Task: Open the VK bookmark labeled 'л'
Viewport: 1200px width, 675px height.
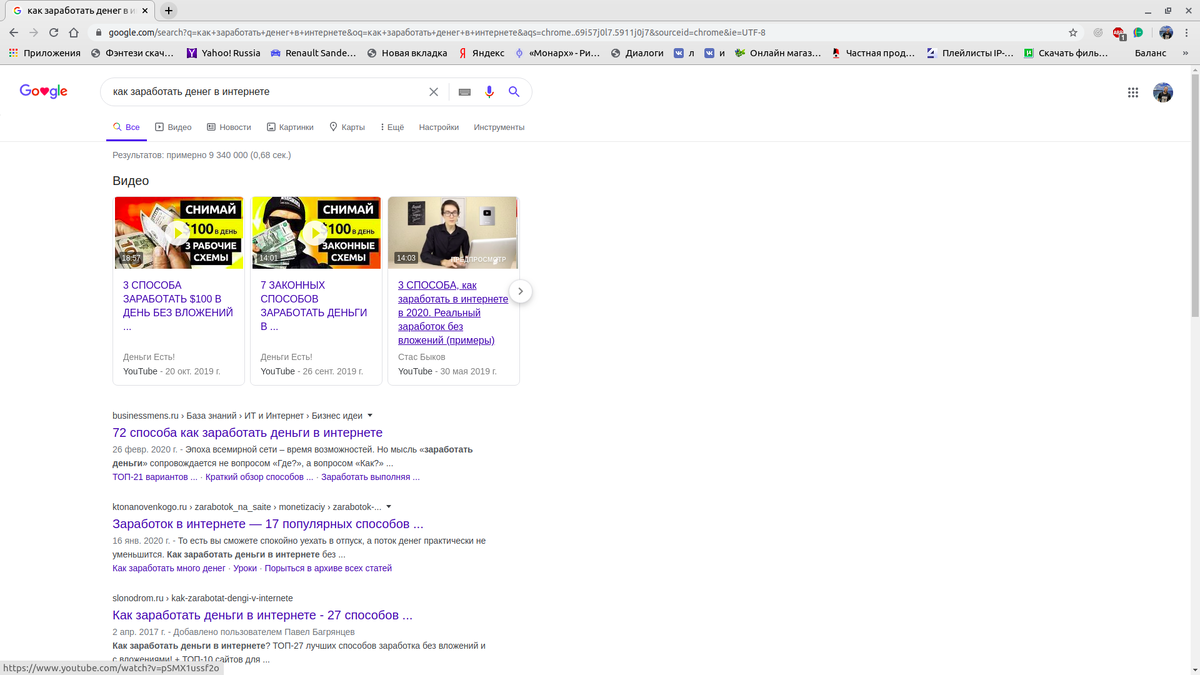Action: click(x=684, y=53)
